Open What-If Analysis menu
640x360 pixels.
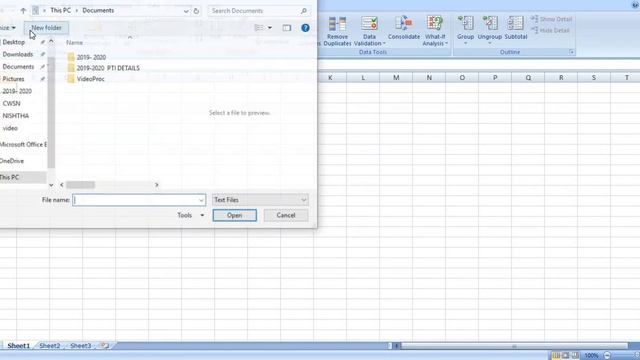click(x=435, y=31)
